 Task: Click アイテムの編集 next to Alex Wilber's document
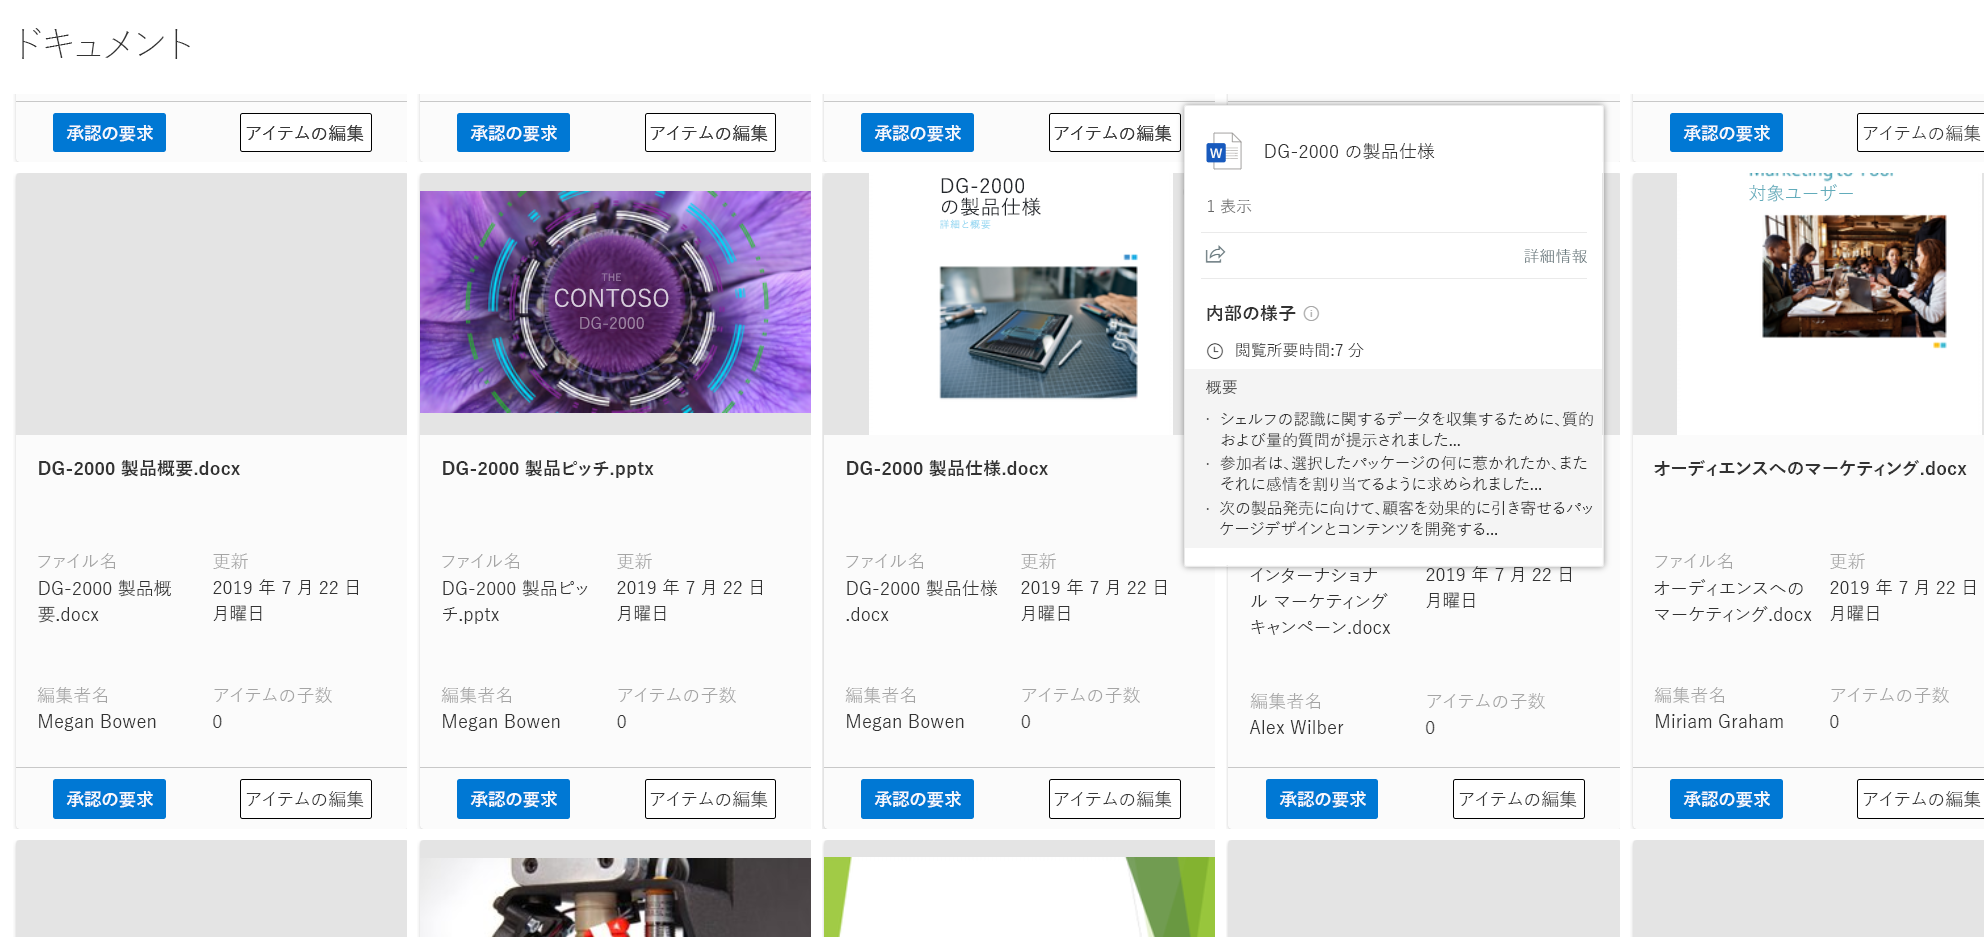click(x=1518, y=799)
